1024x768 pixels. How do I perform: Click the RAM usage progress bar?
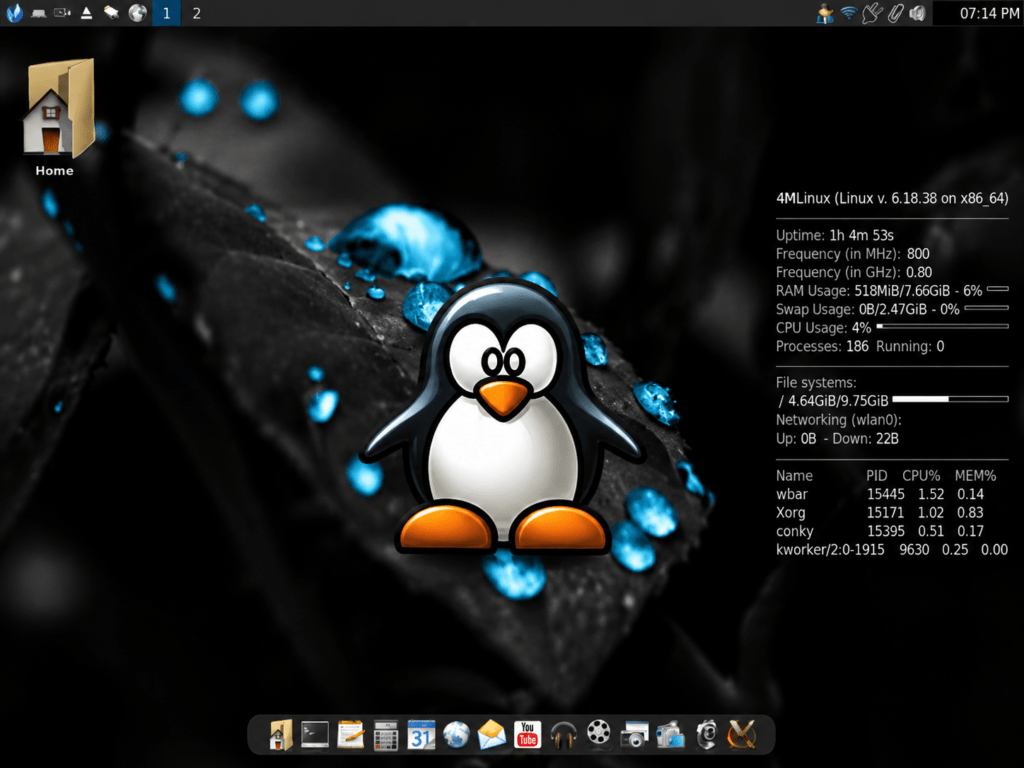coord(998,288)
